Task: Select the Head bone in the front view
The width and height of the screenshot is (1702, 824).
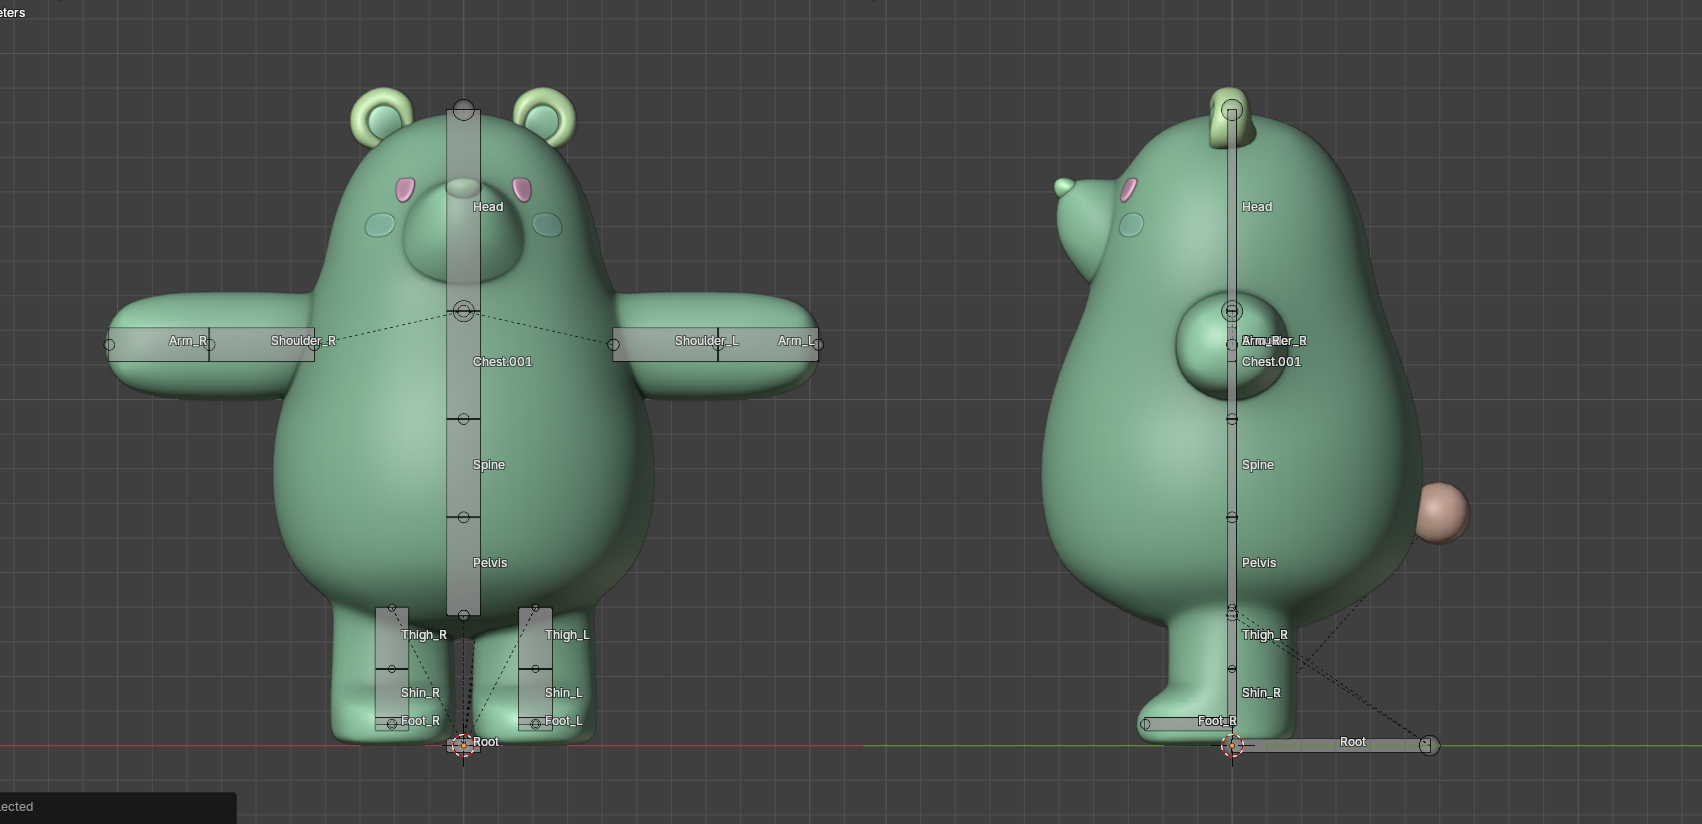Action: (463, 210)
